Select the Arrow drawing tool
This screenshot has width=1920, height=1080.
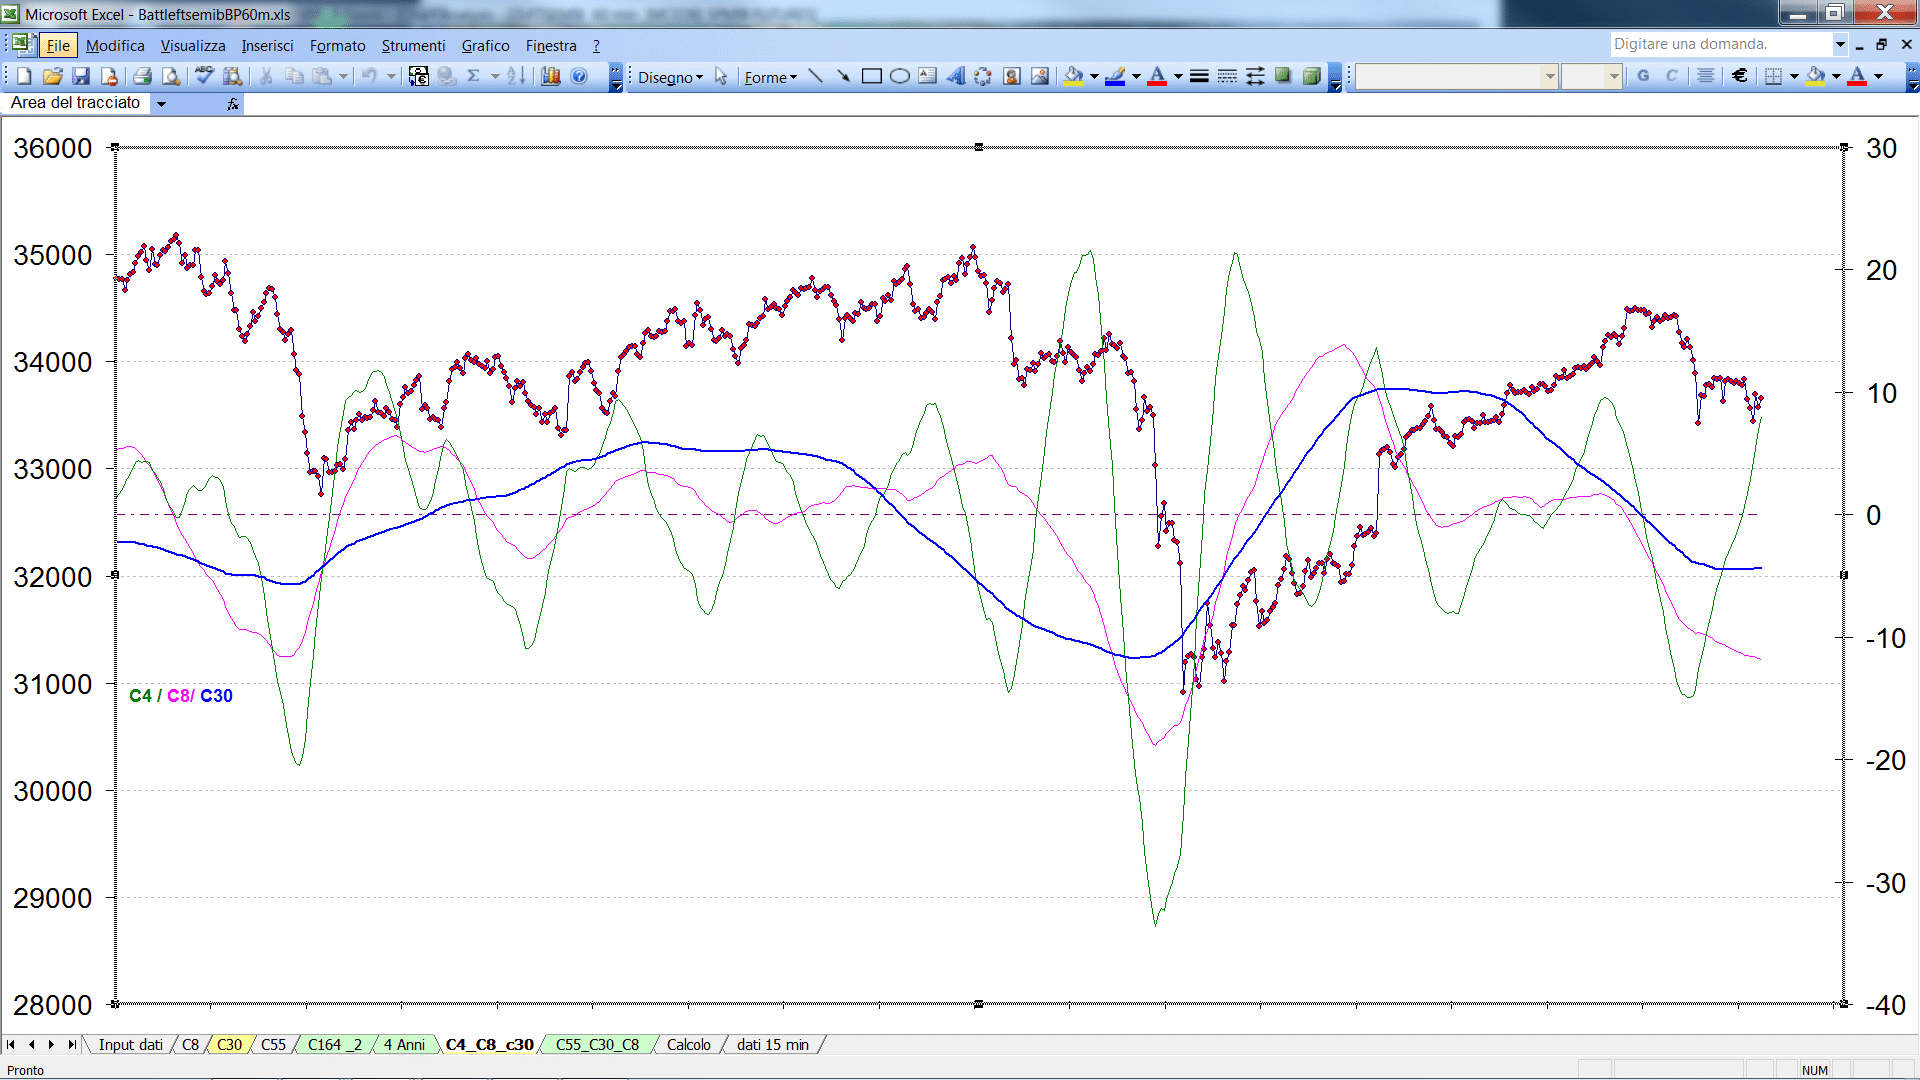coord(844,77)
